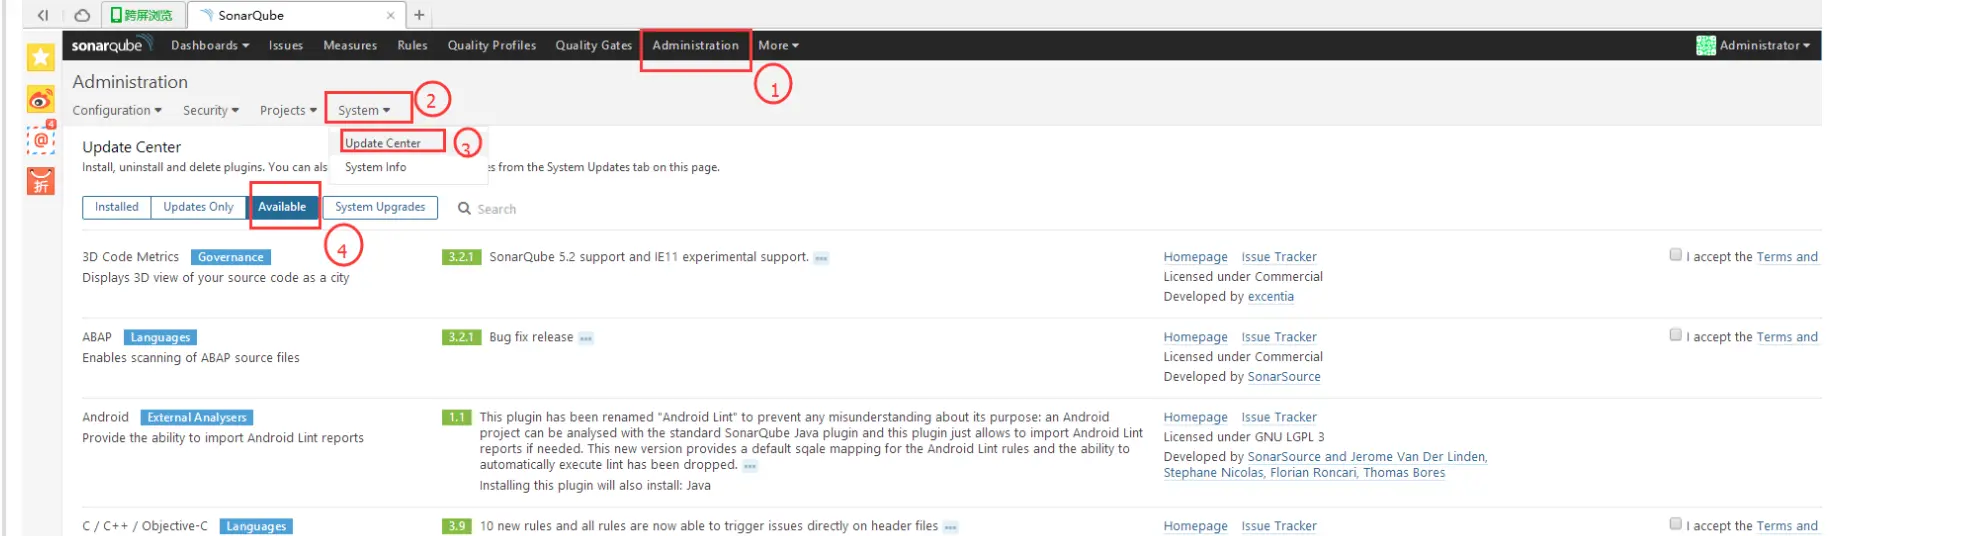Screen dimensions: 1968x536
Task: Expand ellipsis after Android plugin description
Action: coord(750,466)
